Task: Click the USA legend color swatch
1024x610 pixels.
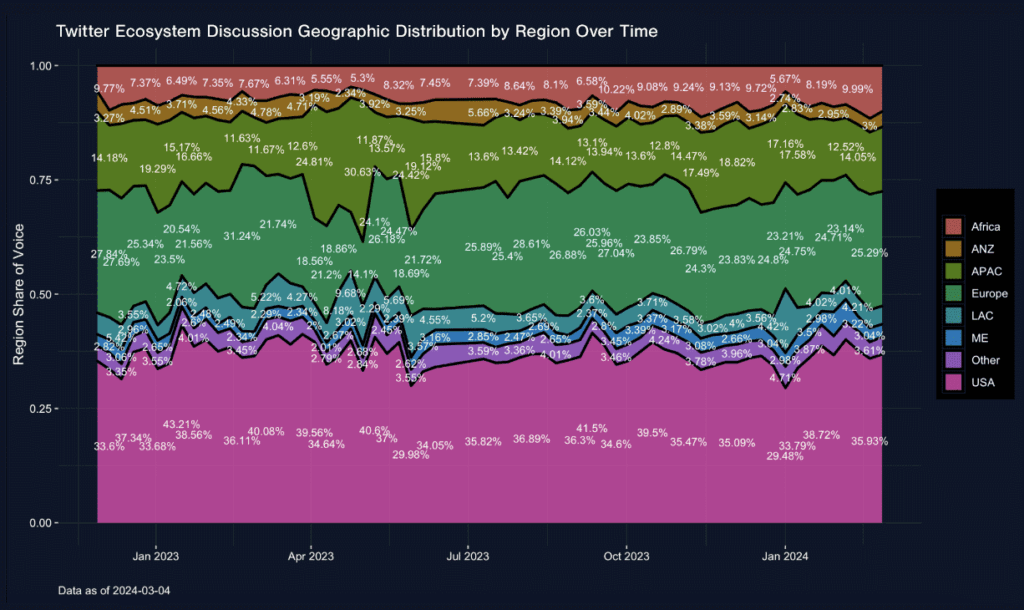Action: [953, 382]
